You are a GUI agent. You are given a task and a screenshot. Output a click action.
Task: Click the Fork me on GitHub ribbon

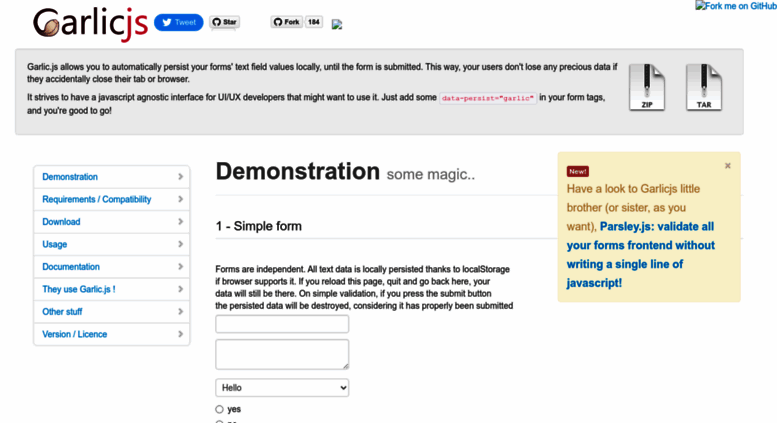click(x=736, y=6)
